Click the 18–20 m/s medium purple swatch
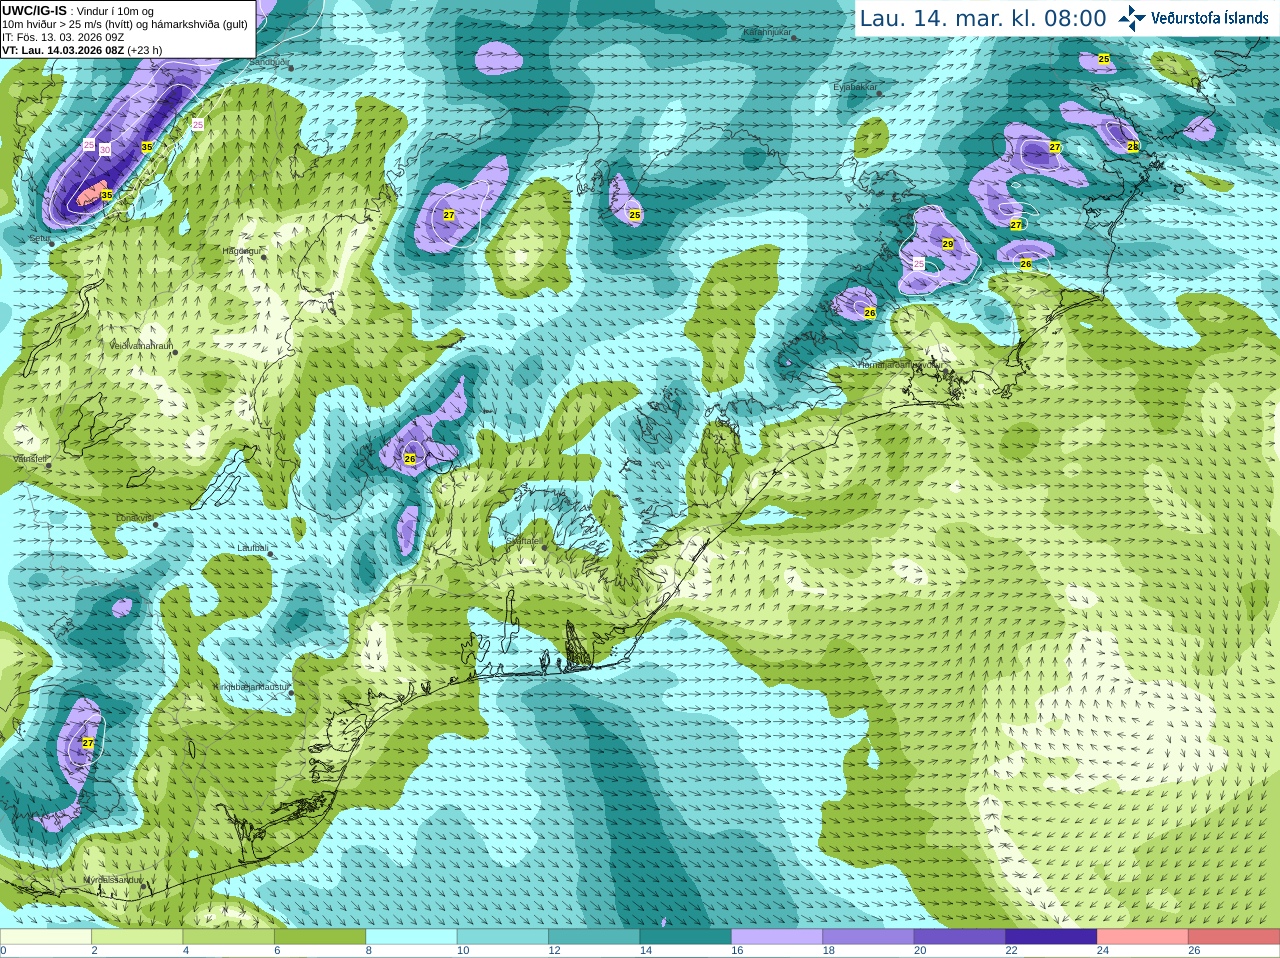The image size is (1280, 958). point(868,937)
